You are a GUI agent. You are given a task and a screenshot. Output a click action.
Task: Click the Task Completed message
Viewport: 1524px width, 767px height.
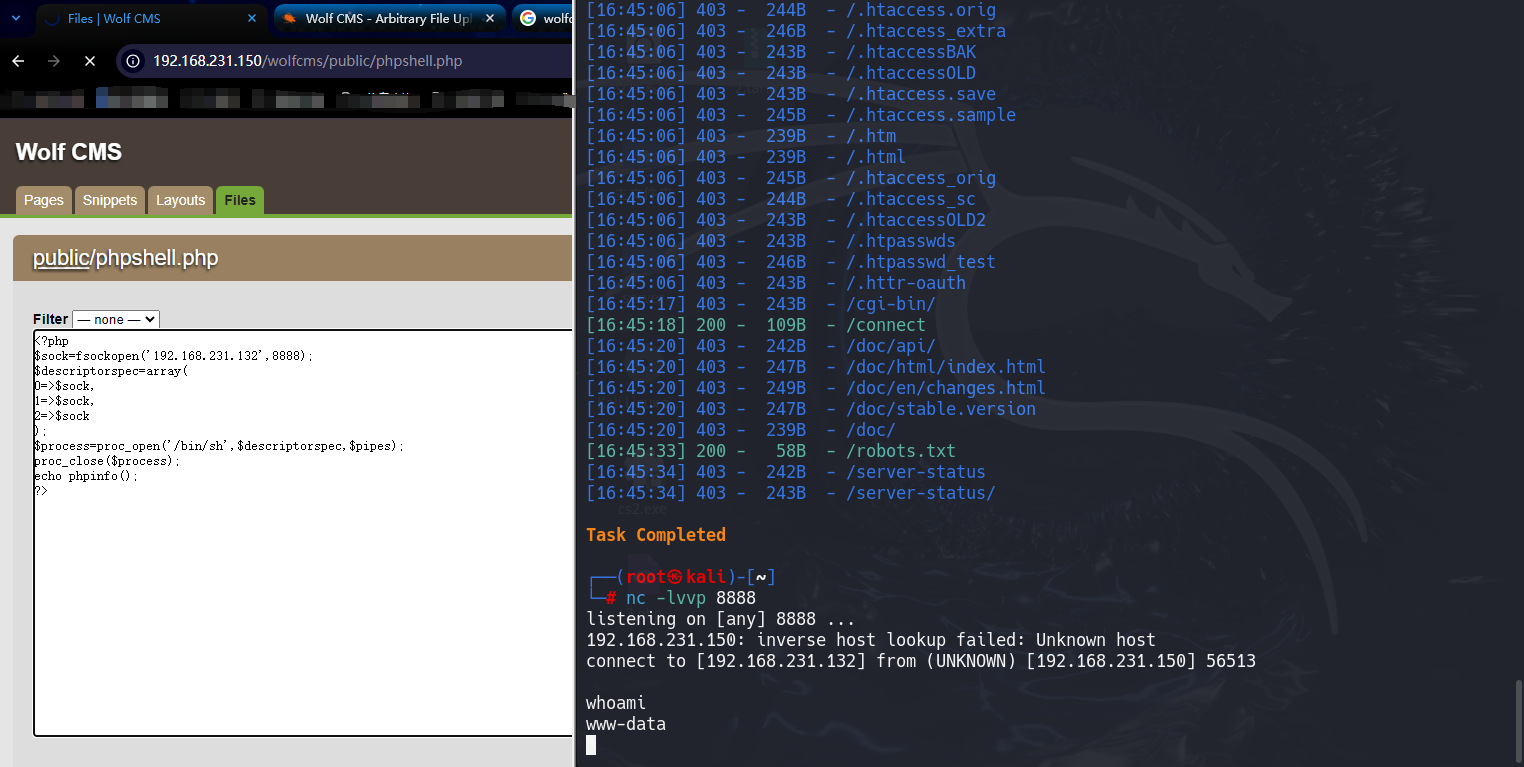pos(656,535)
